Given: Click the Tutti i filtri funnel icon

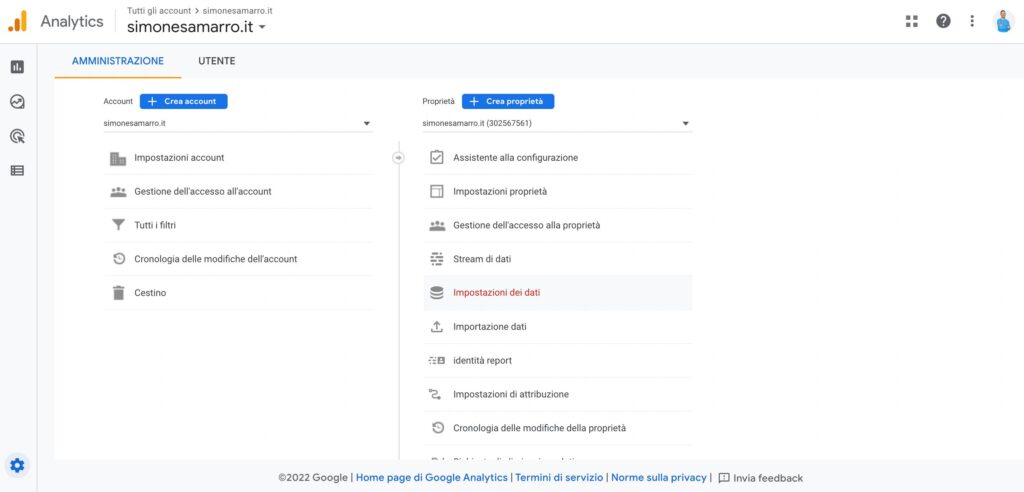Looking at the screenshot, I should pos(118,225).
